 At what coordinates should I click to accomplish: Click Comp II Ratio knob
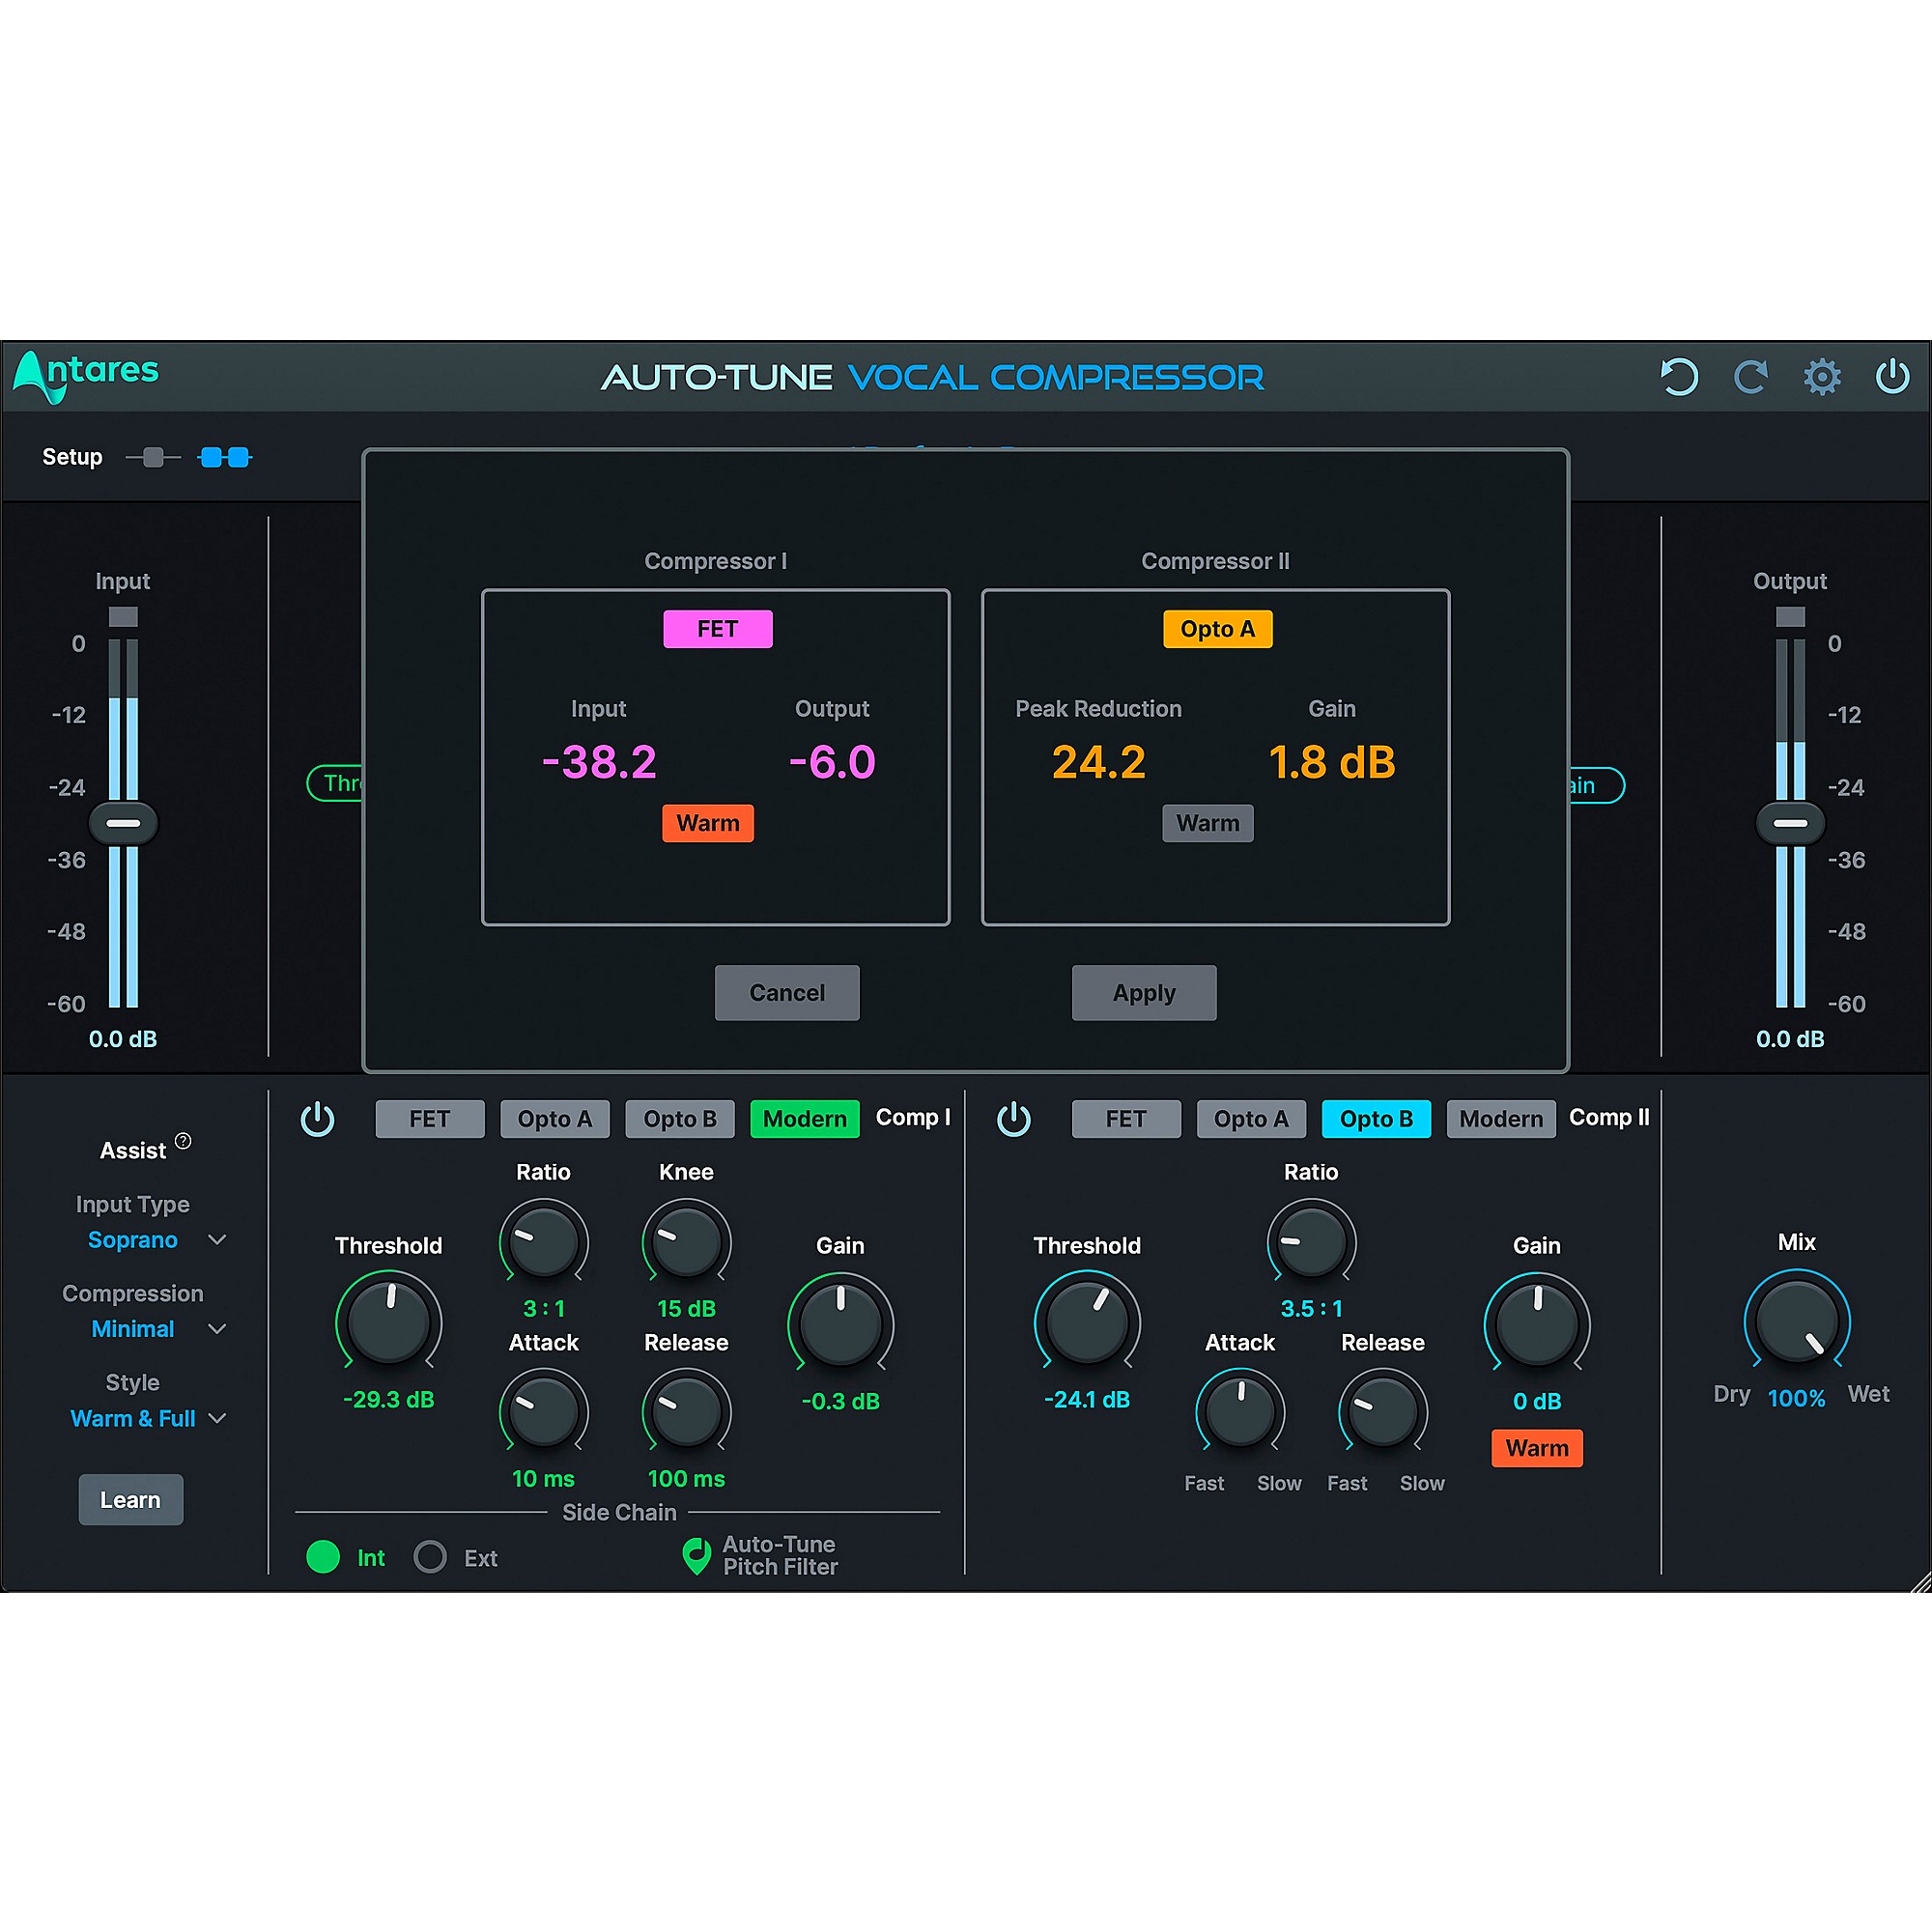pos(1311,1241)
